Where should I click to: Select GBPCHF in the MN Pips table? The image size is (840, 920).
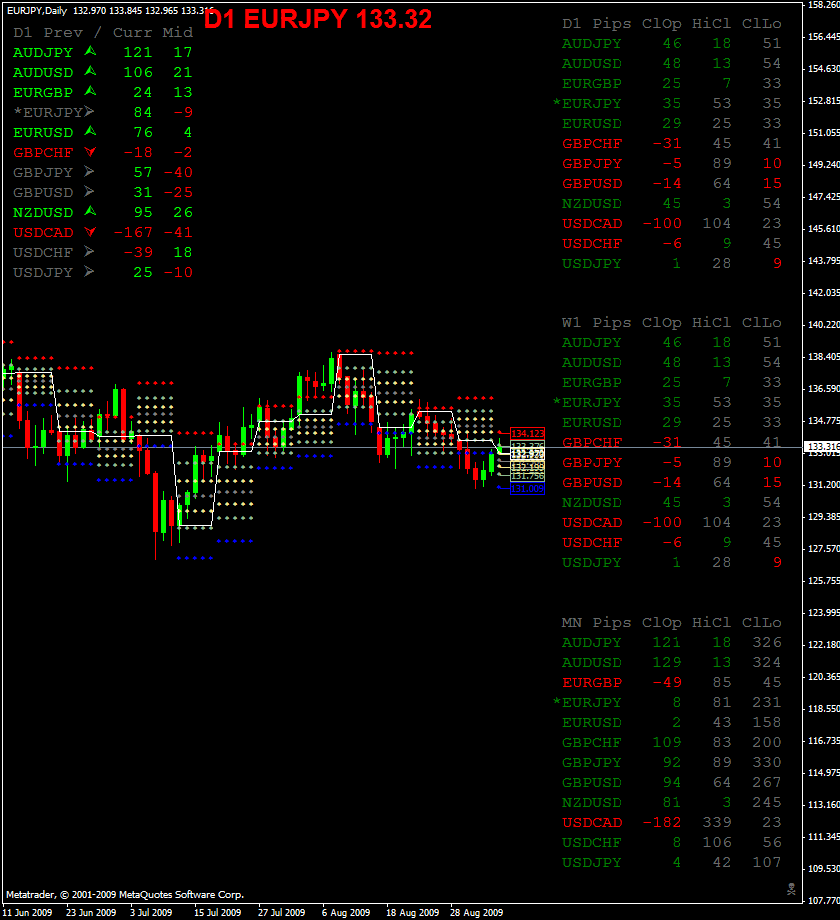[x=592, y=743]
